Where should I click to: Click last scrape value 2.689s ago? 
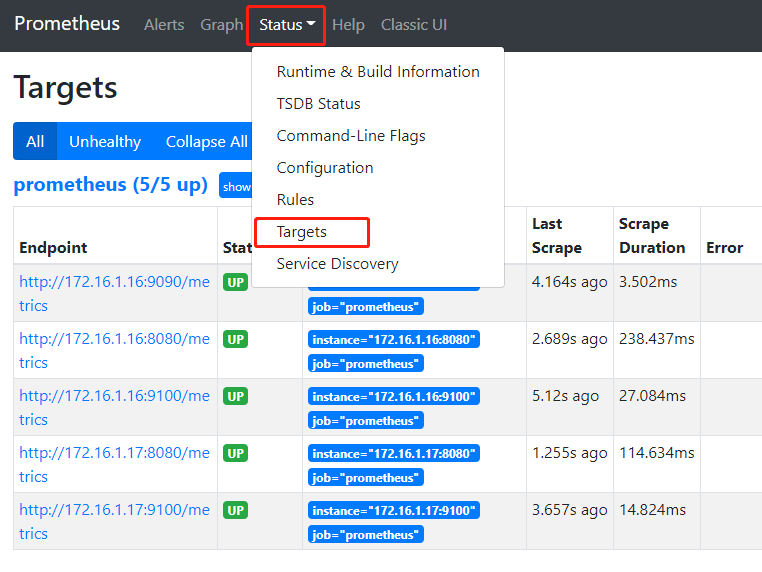click(570, 339)
